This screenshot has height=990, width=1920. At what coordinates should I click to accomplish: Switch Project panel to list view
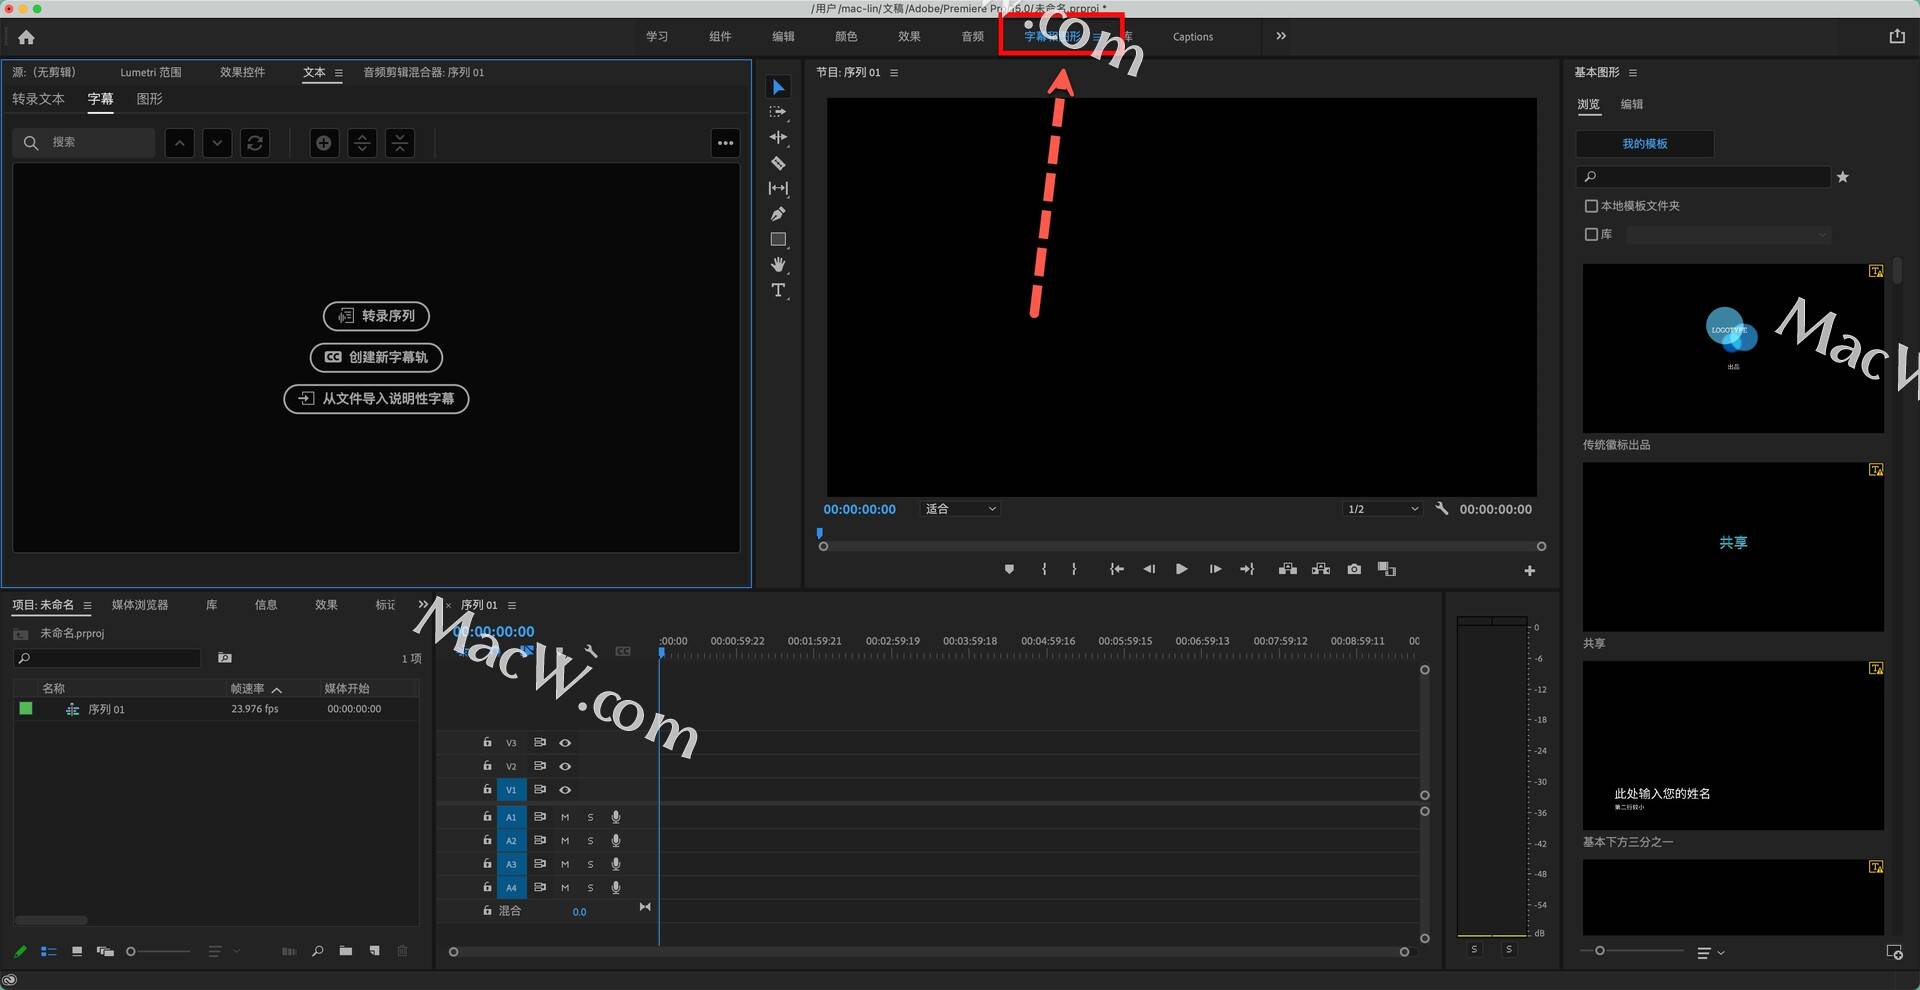click(48, 951)
